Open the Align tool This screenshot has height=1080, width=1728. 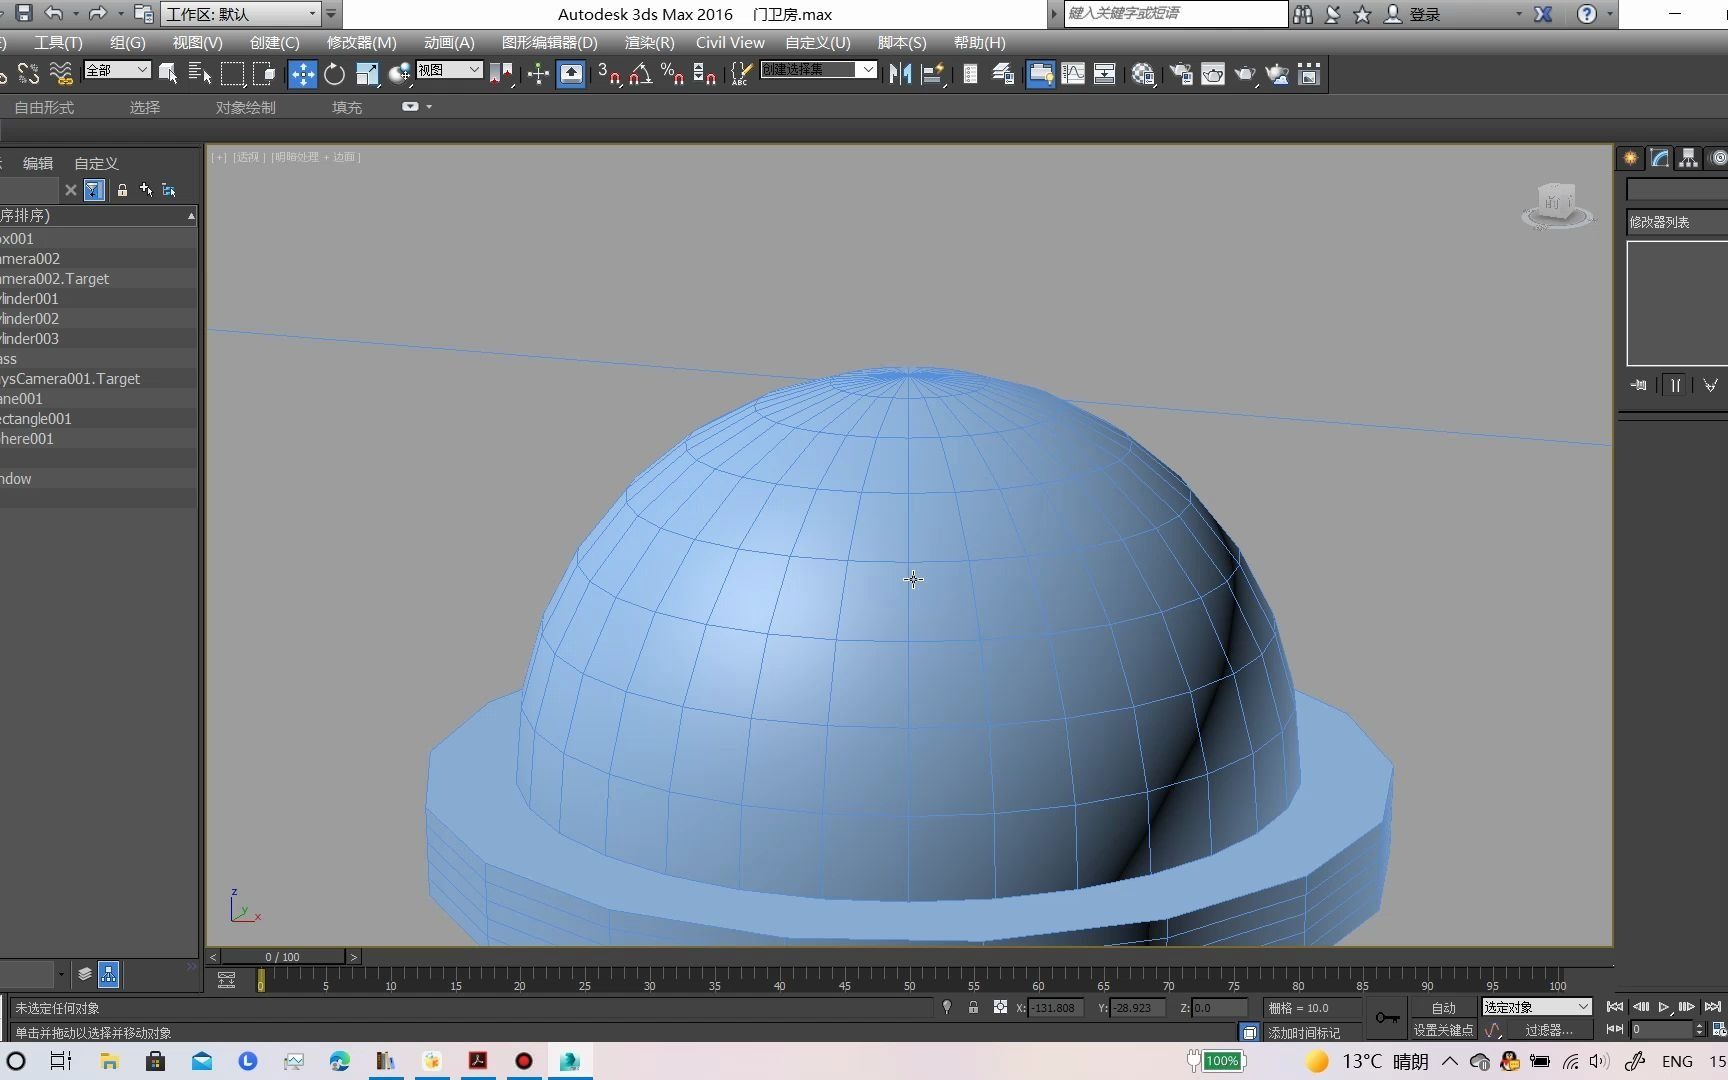click(932, 74)
